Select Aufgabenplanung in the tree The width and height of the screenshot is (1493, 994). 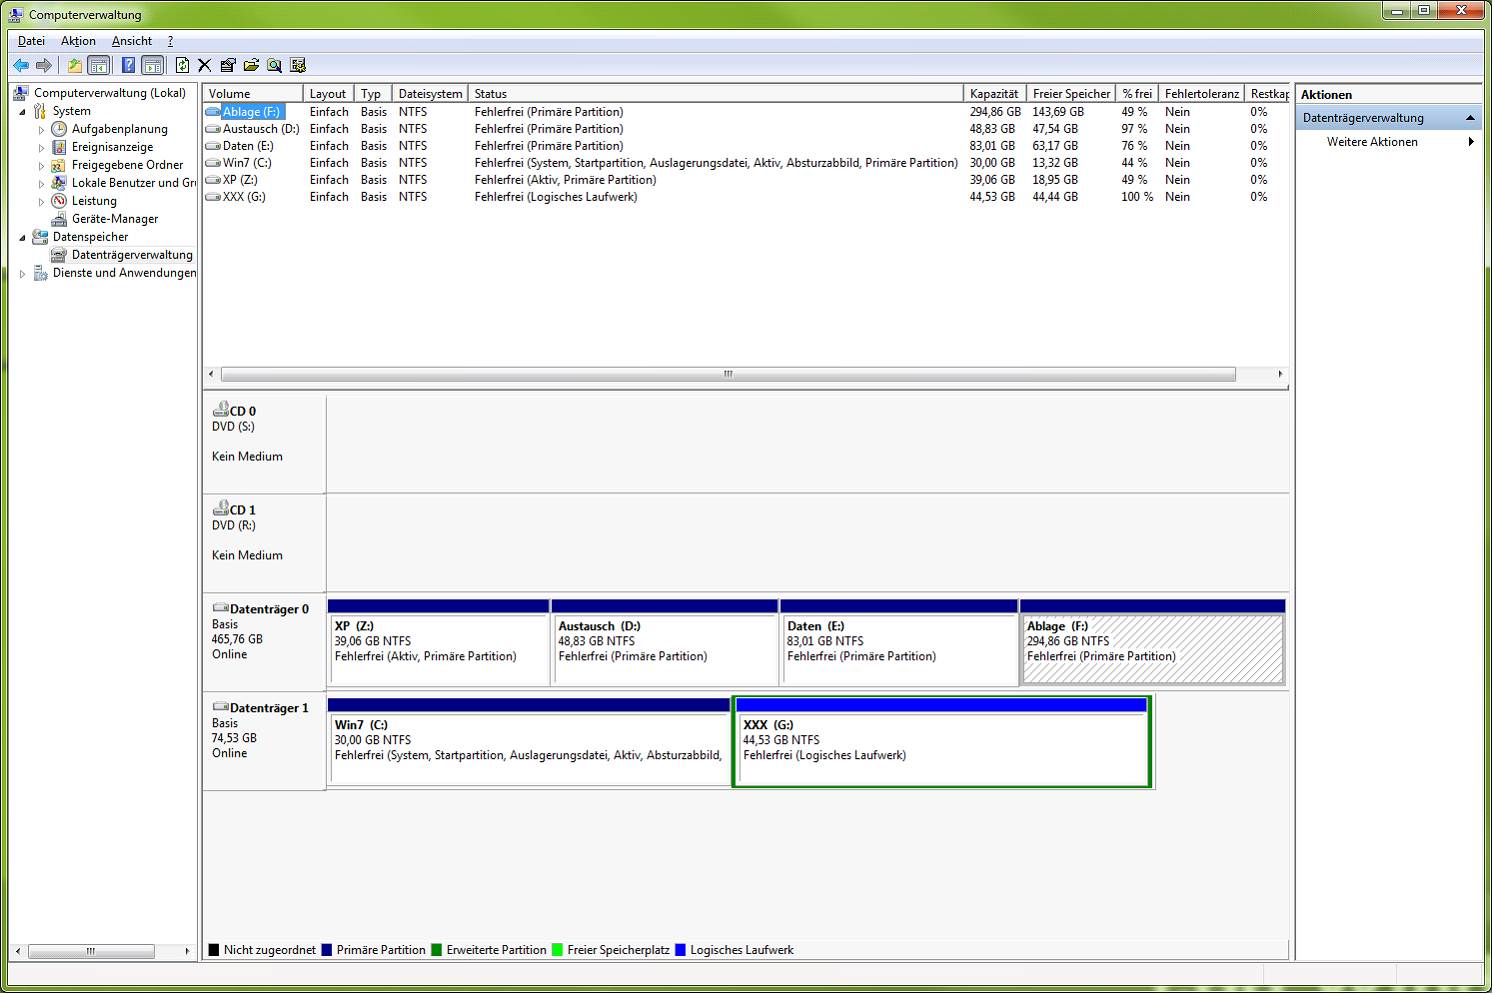120,129
